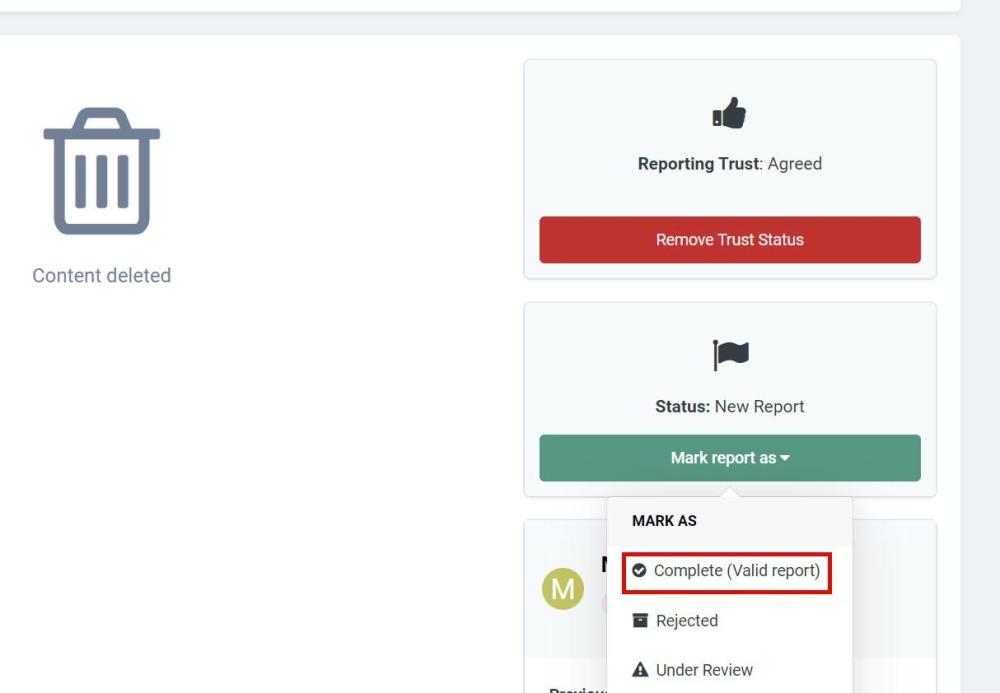Click the "MARK AS" menu header
The image size is (1000, 693).
(x=664, y=521)
